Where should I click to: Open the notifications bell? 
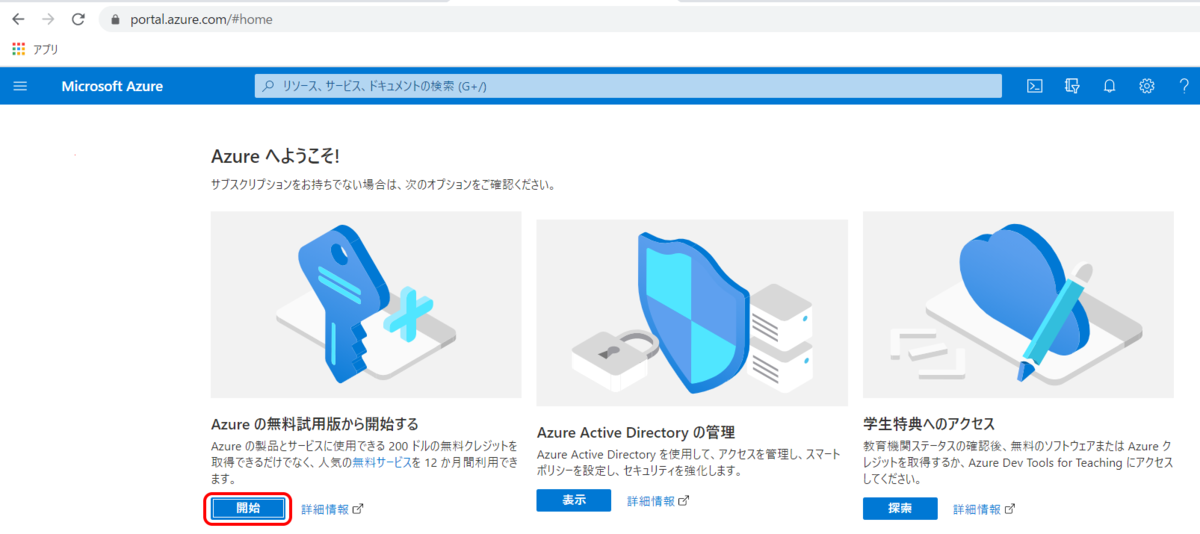[1109, 86]
